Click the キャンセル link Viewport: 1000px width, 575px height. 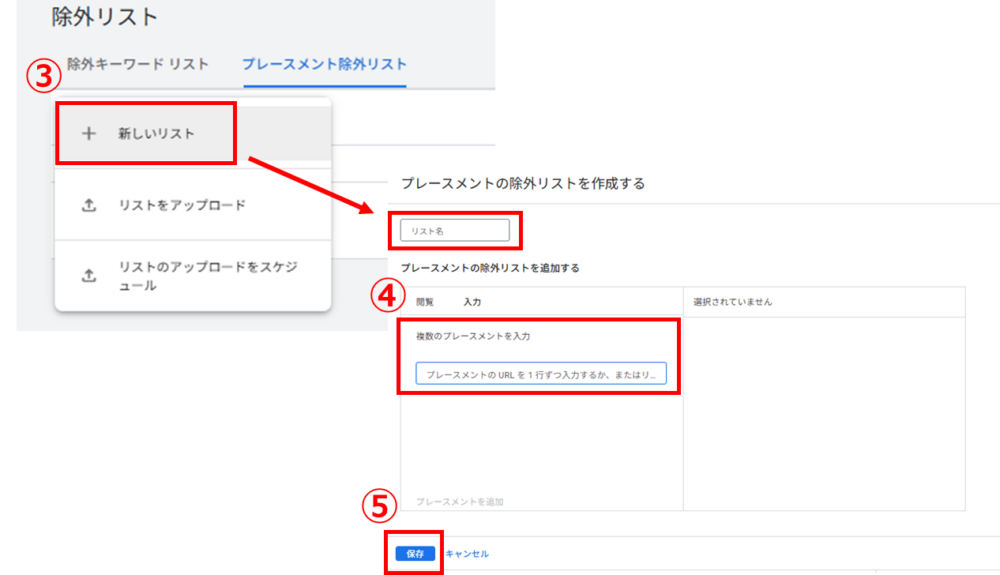[467, 553]
